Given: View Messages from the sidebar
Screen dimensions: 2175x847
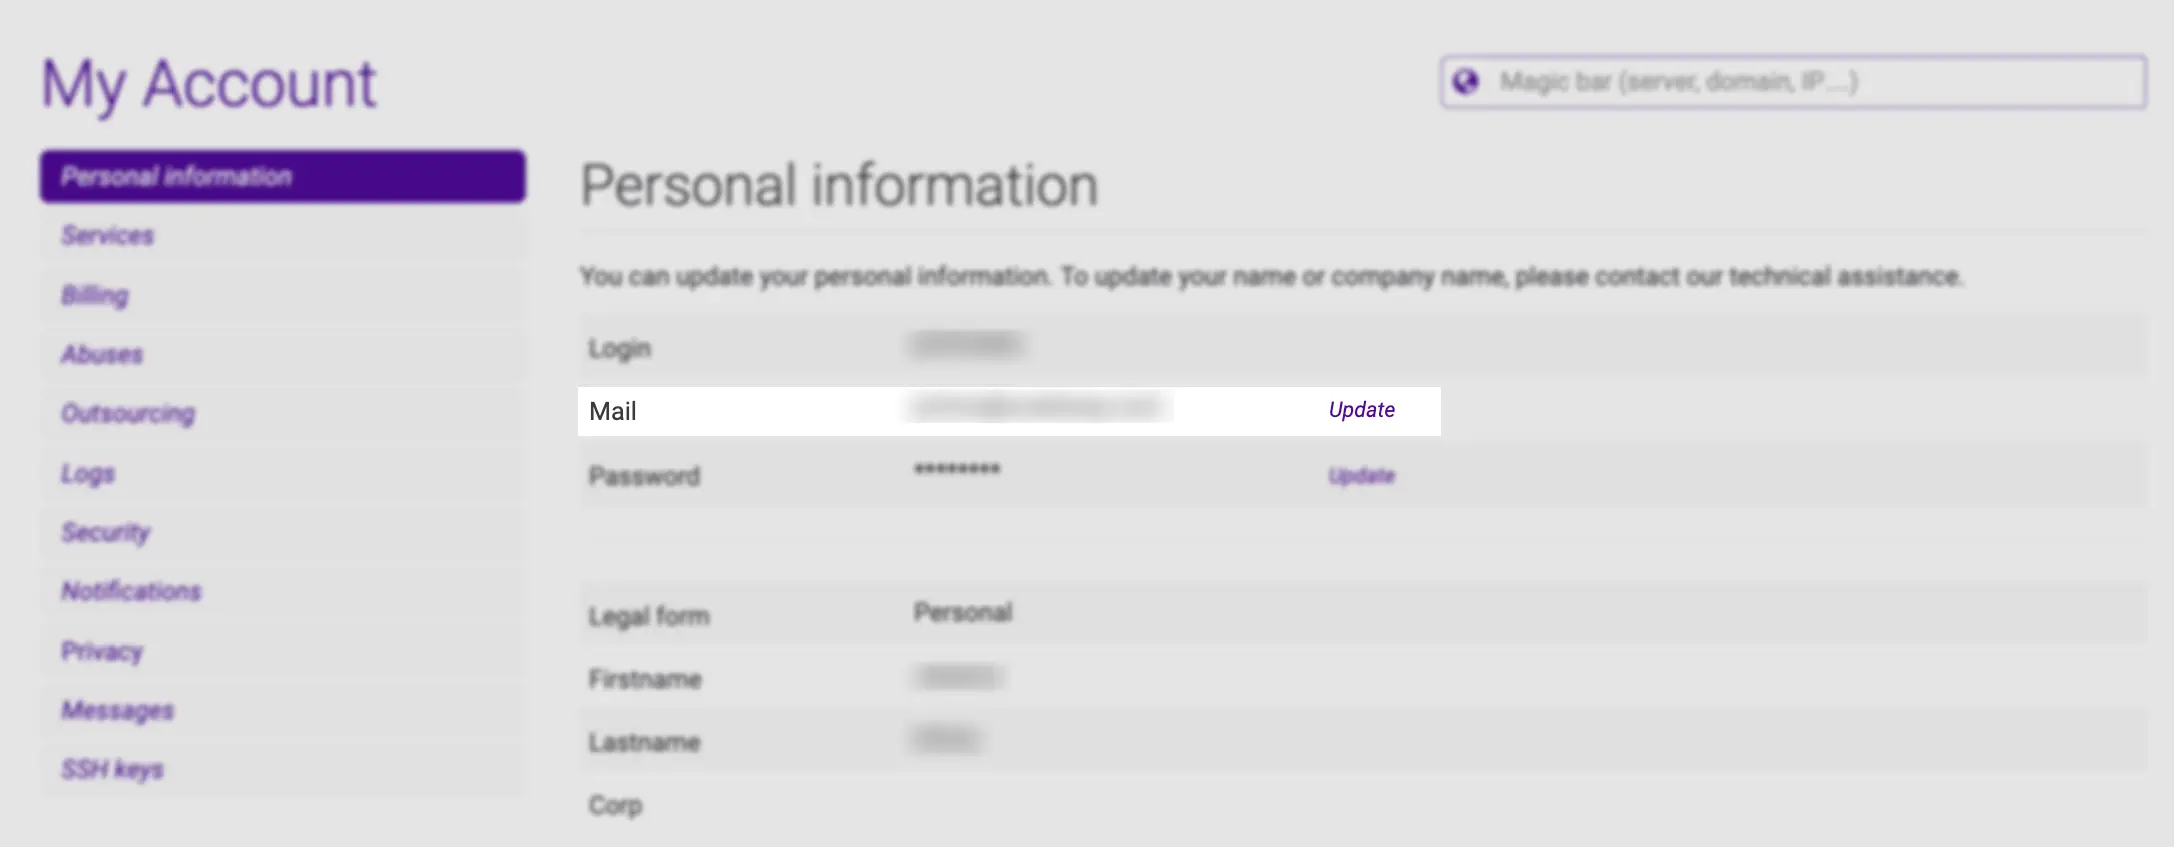Looking at the screenshot, I should pyautogui.click(x=117, y=710).
